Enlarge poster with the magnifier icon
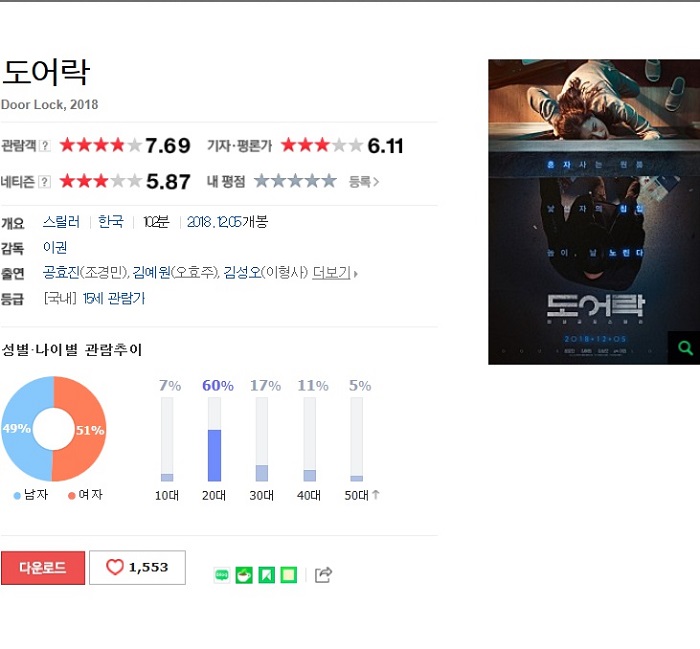700x649 pixels. pos(685,347)
